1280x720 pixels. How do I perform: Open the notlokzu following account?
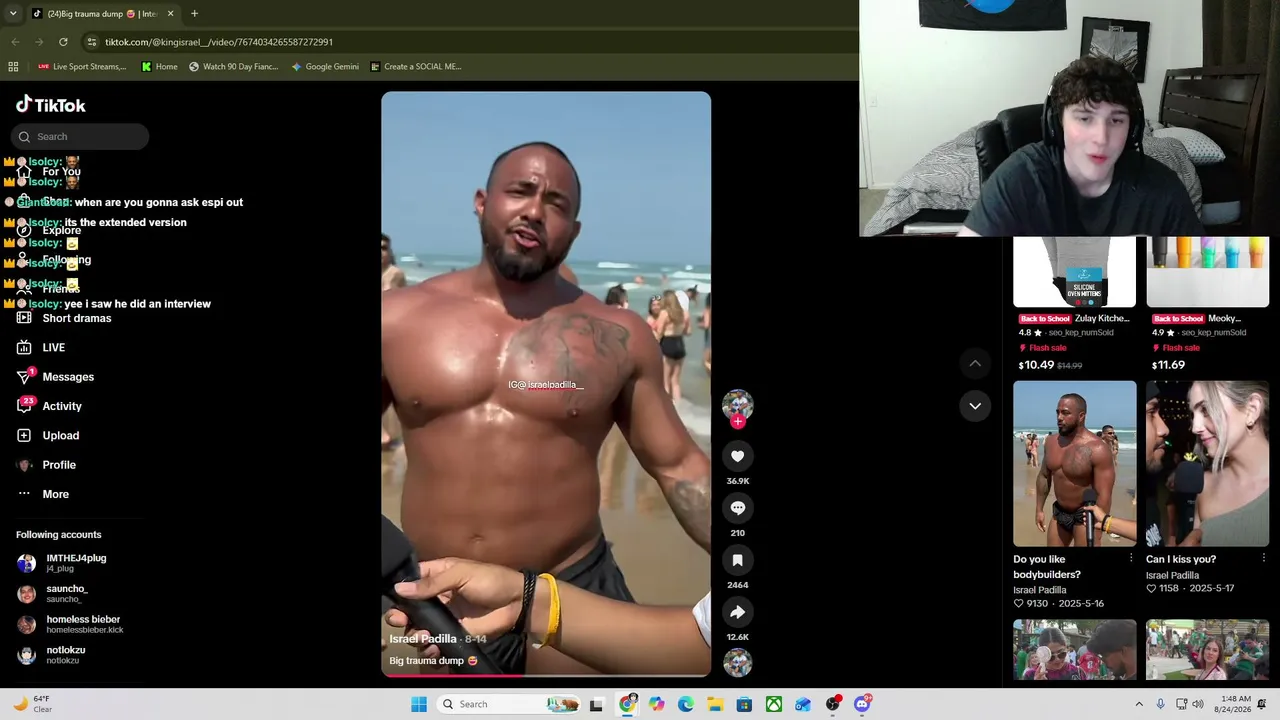51,655
